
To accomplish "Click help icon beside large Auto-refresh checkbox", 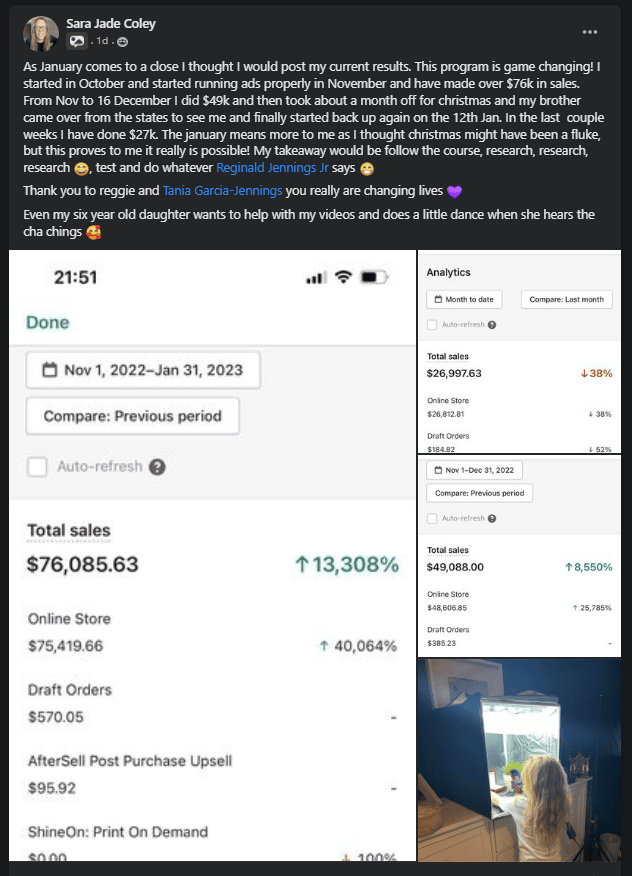I will (156, 466).
